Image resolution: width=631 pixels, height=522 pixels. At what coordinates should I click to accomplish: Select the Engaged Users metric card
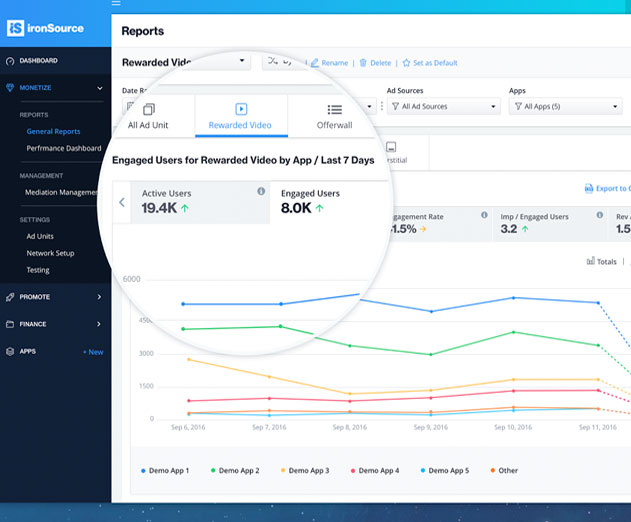(328, 202)
